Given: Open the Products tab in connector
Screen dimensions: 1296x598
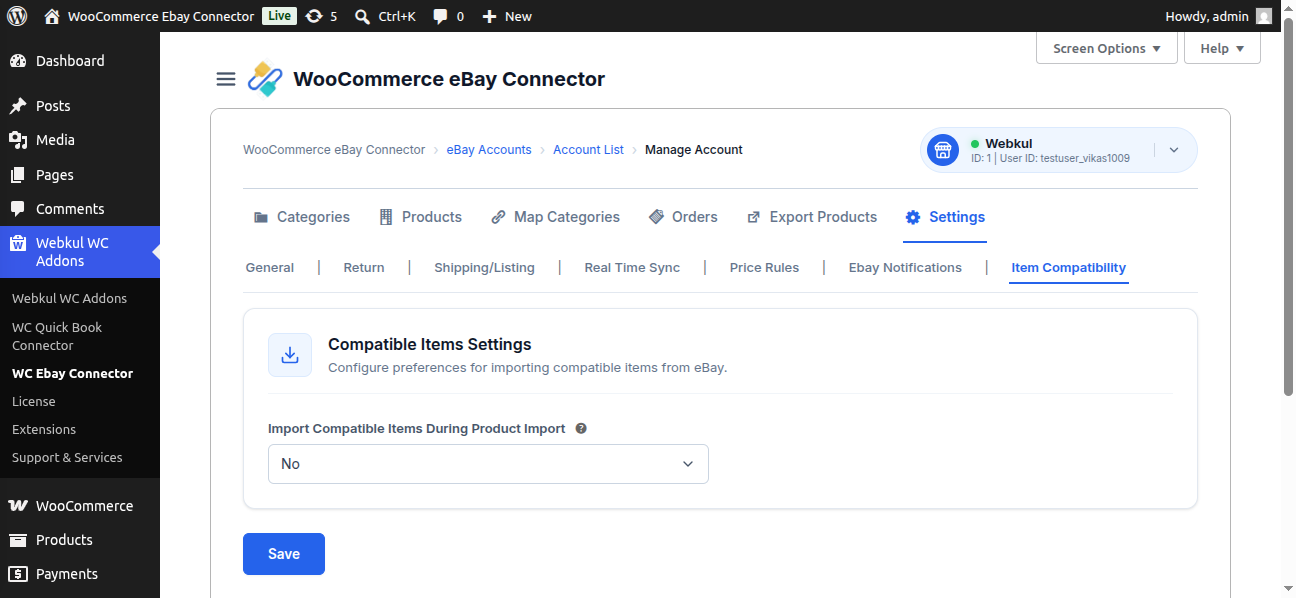Looking at the screenshot, I should pos(420,217).
